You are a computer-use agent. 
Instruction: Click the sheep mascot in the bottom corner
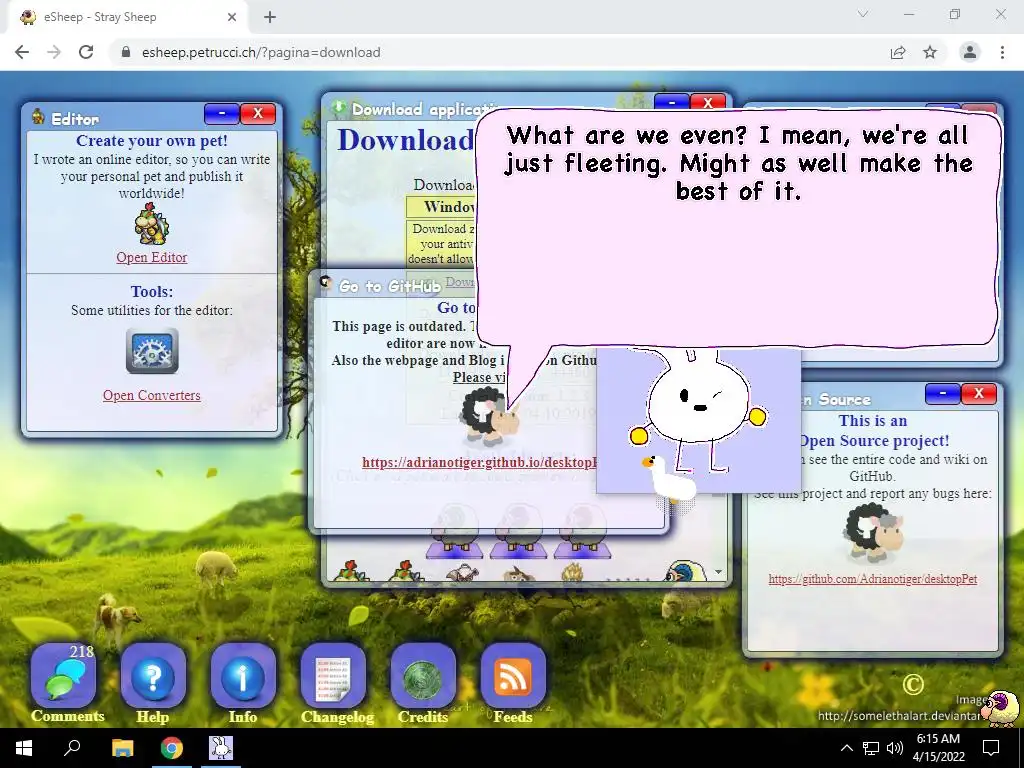pyautogui.click(x=1001, y=709)
